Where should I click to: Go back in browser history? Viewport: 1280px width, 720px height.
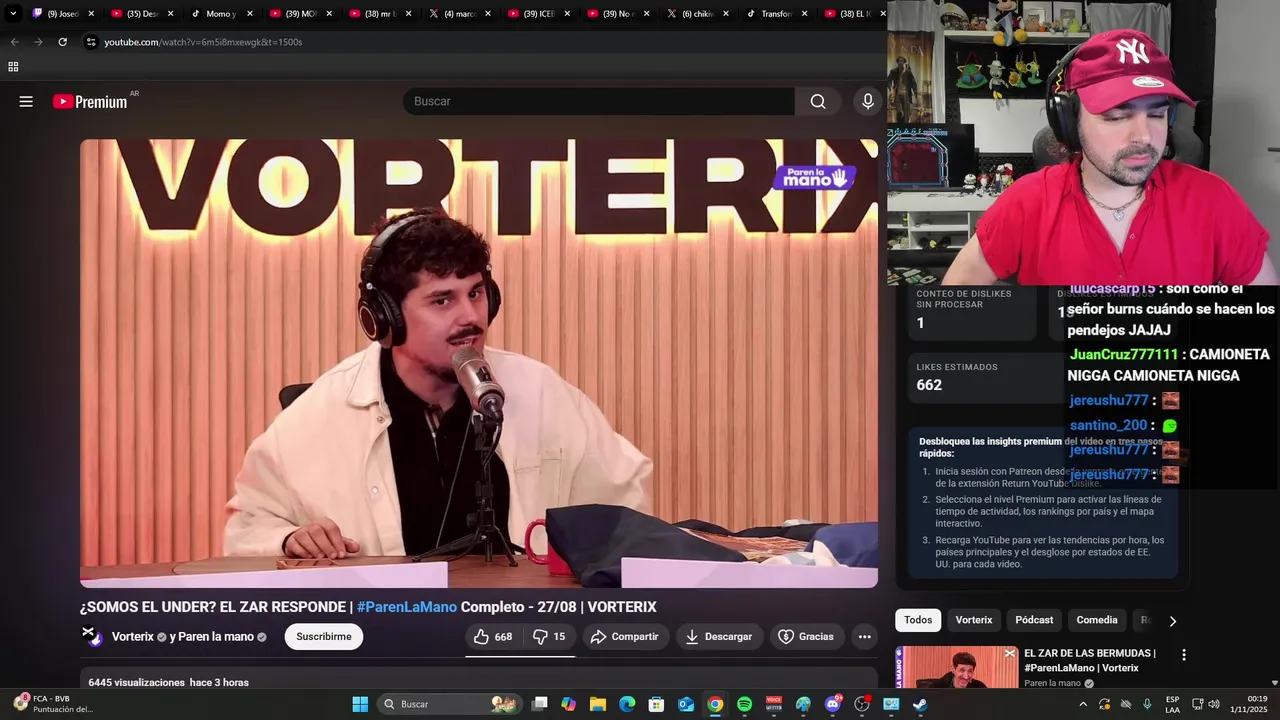(14, 42)
